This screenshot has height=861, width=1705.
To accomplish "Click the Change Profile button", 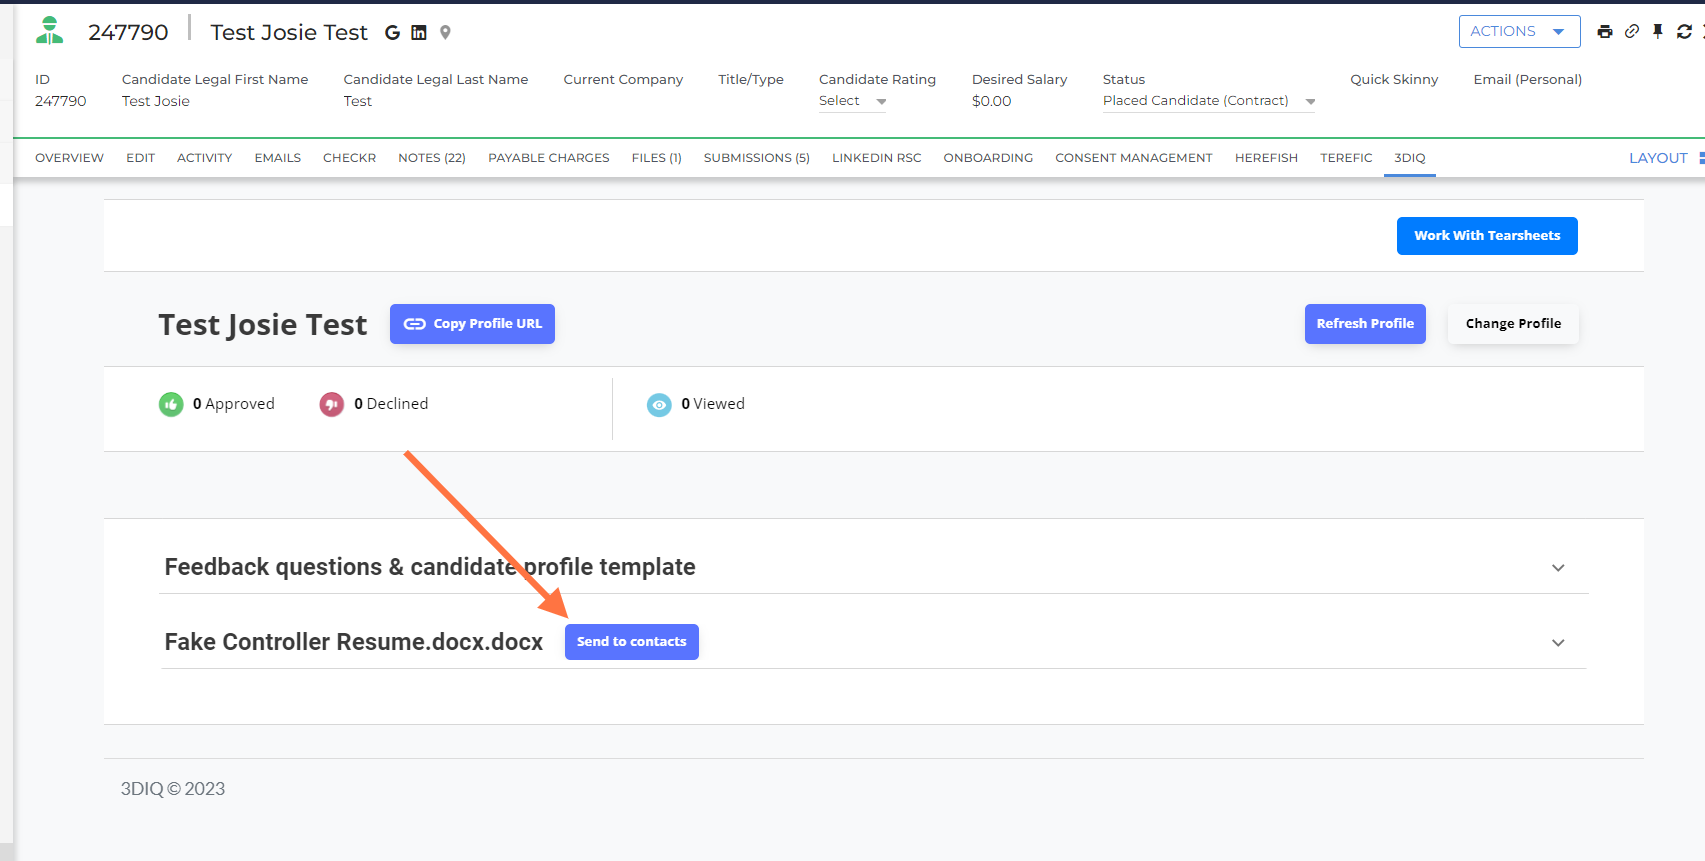I will [x=1513, y=324].
